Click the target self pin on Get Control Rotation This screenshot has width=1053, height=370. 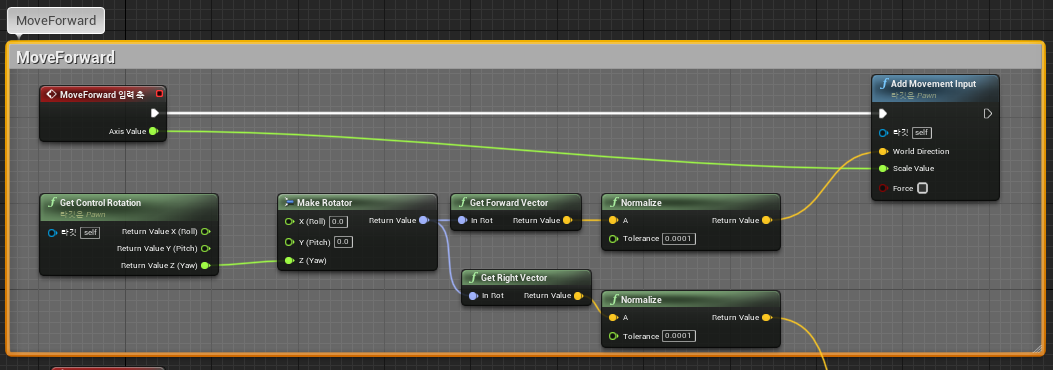52,232
